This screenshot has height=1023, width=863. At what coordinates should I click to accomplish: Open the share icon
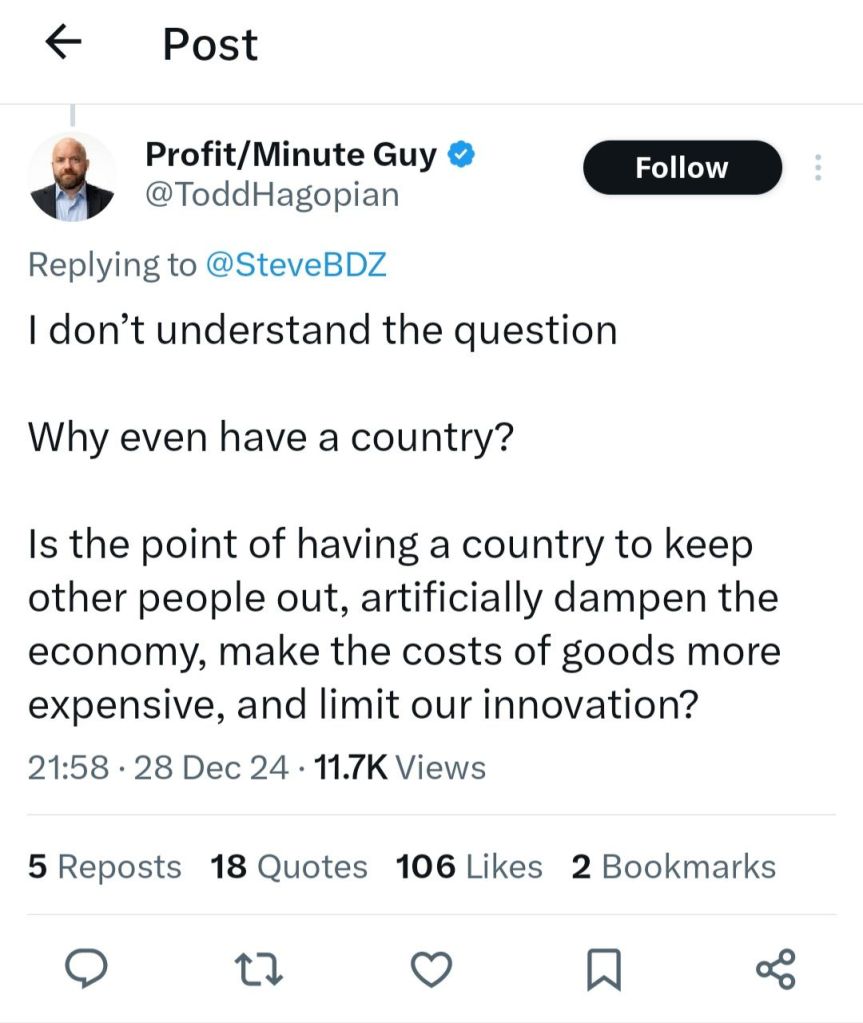[777, 968]
